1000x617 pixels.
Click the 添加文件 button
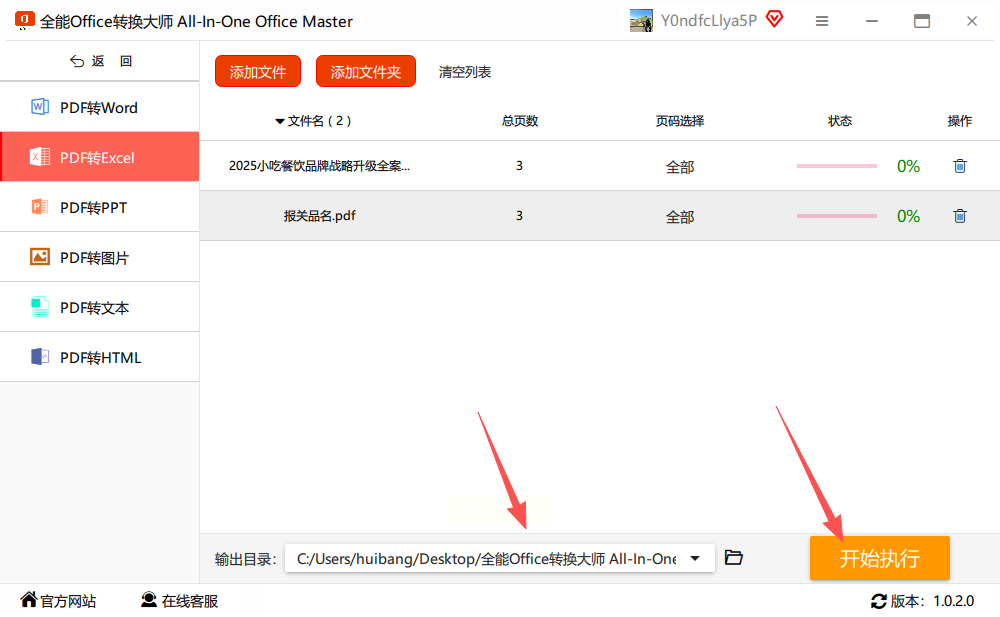[258, 71]
